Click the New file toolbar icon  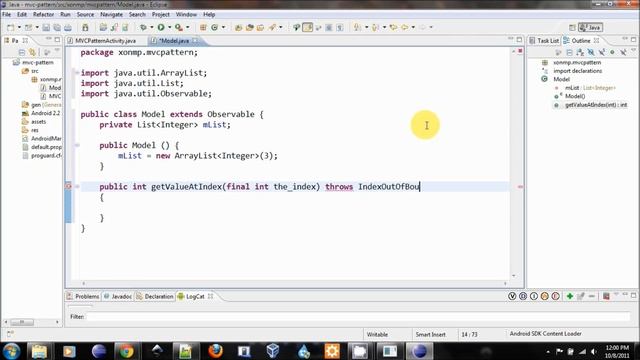(11, 27)
